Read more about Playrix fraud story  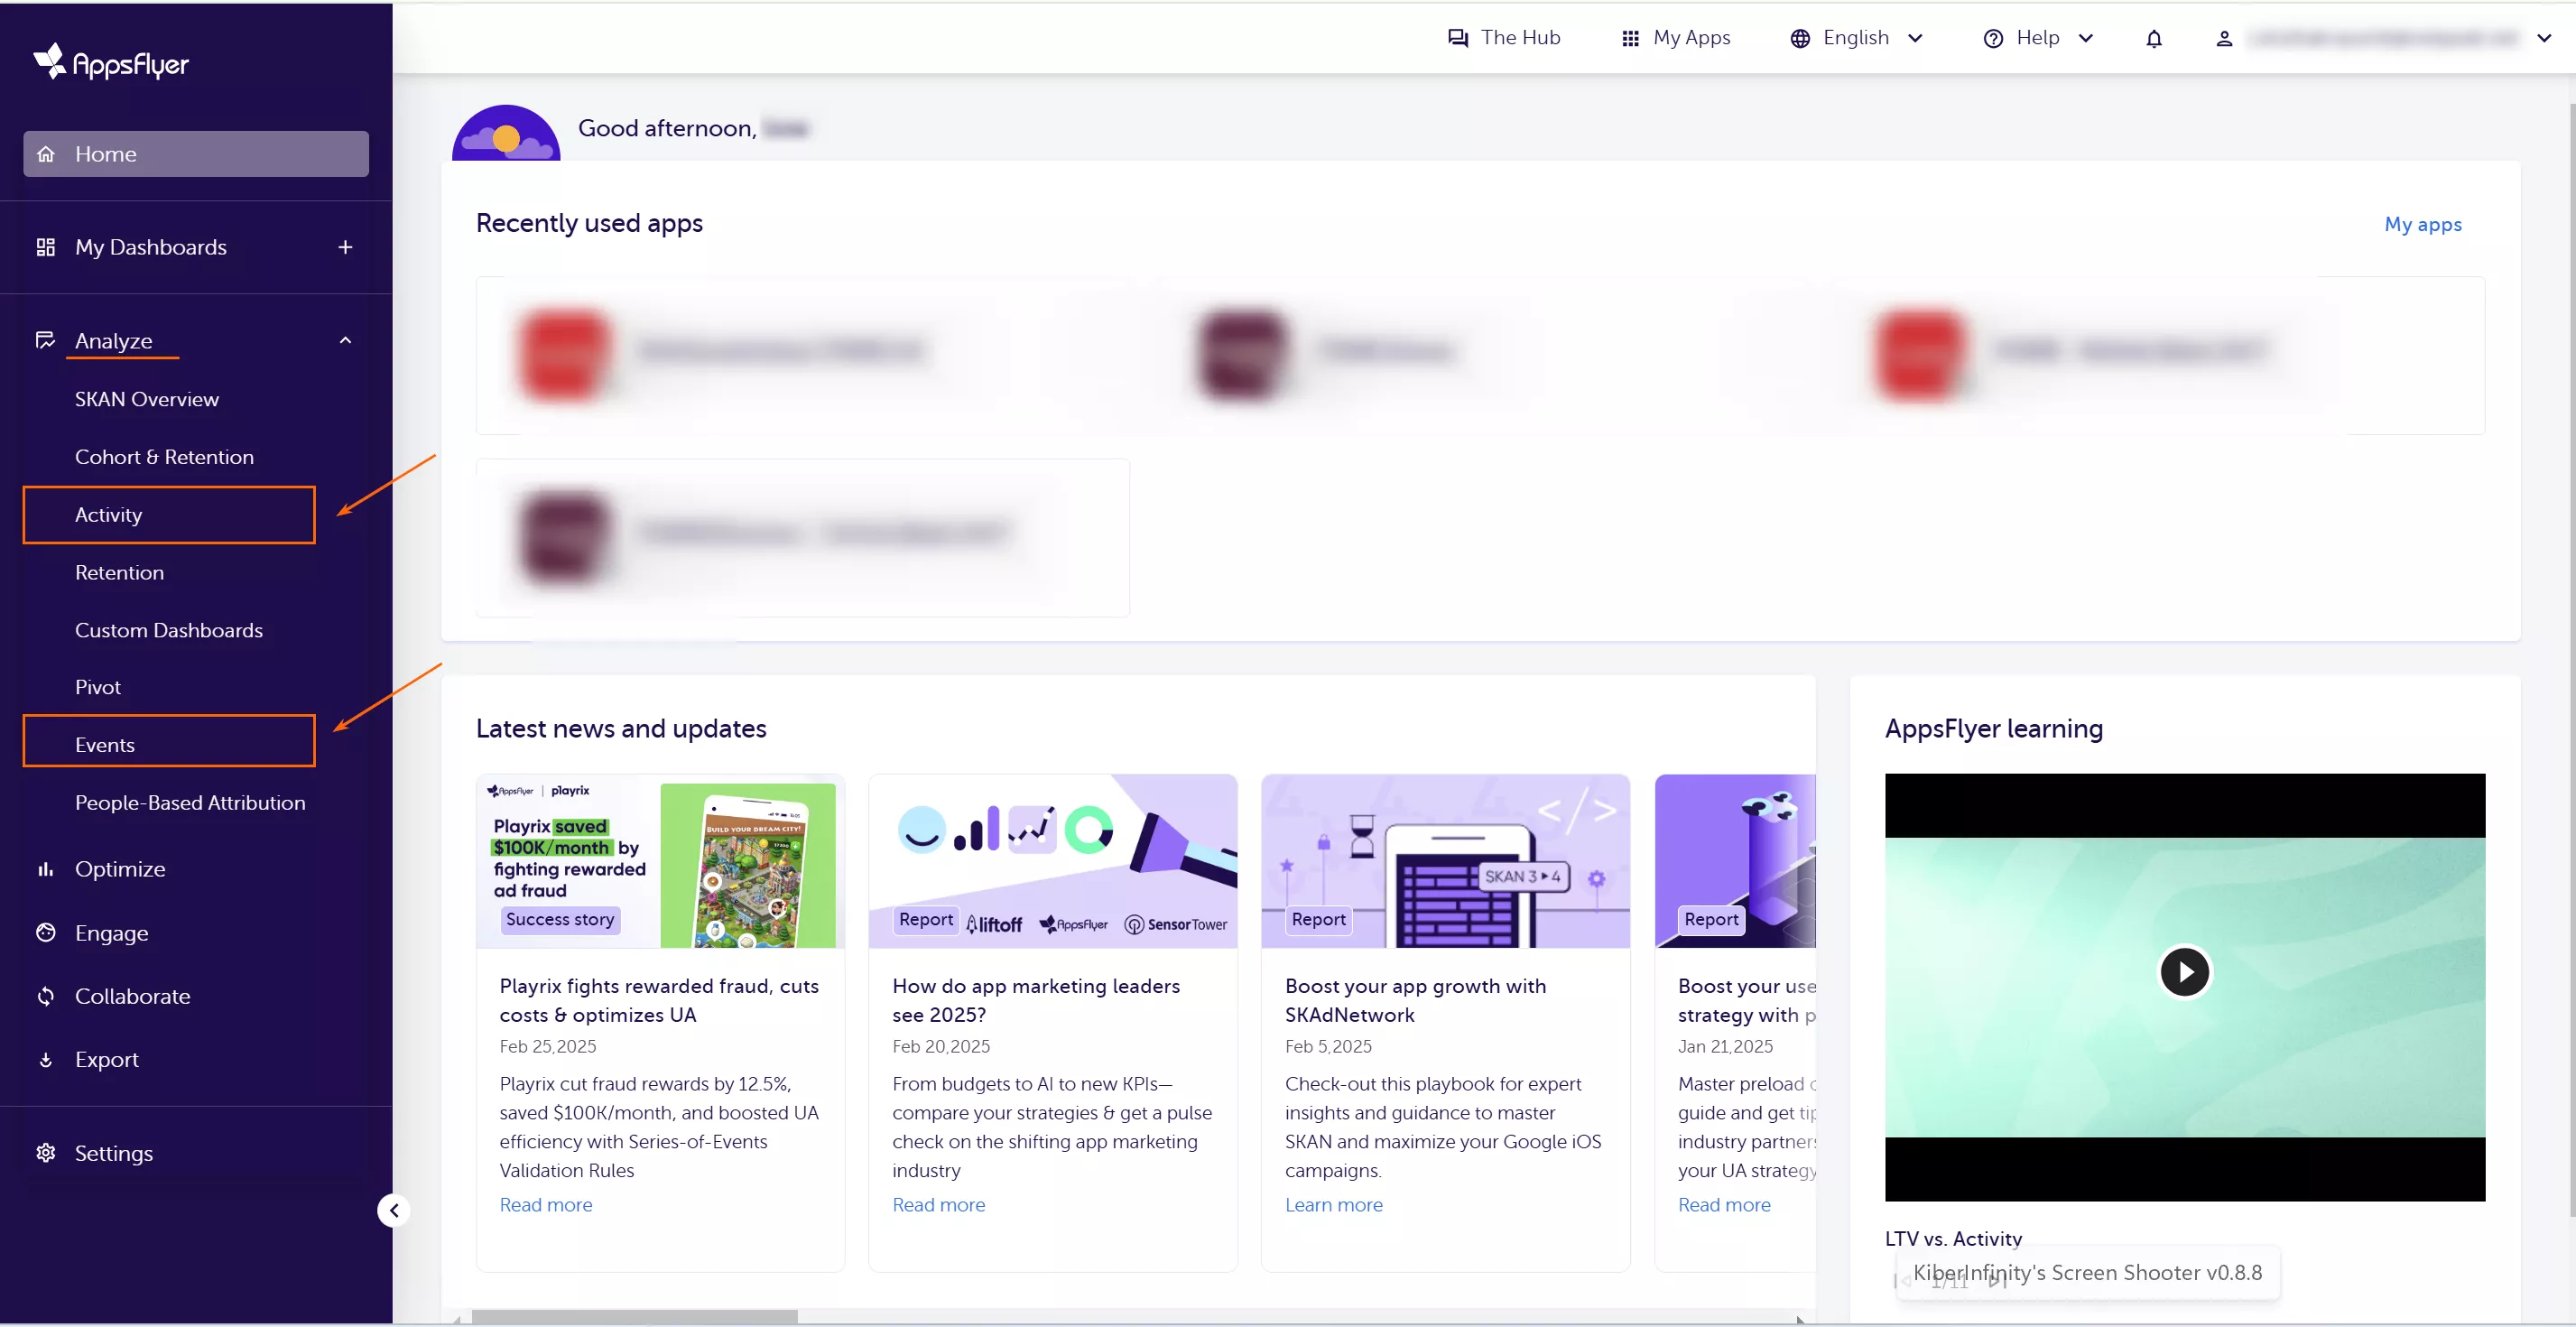[x=546, y=1205]
